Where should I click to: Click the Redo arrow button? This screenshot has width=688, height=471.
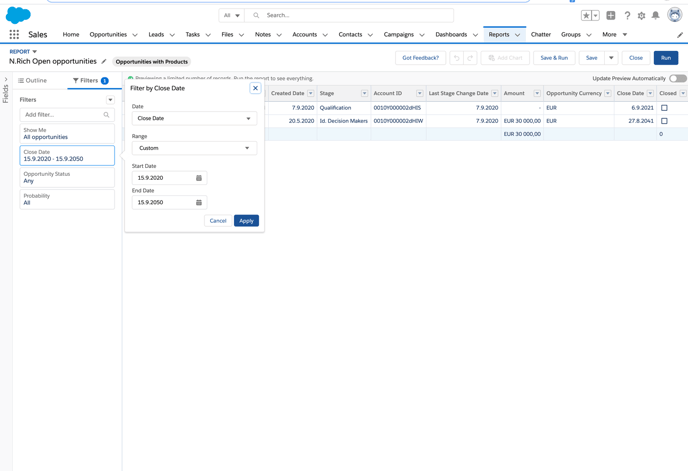pyautogui.click(x=470, y=58)
